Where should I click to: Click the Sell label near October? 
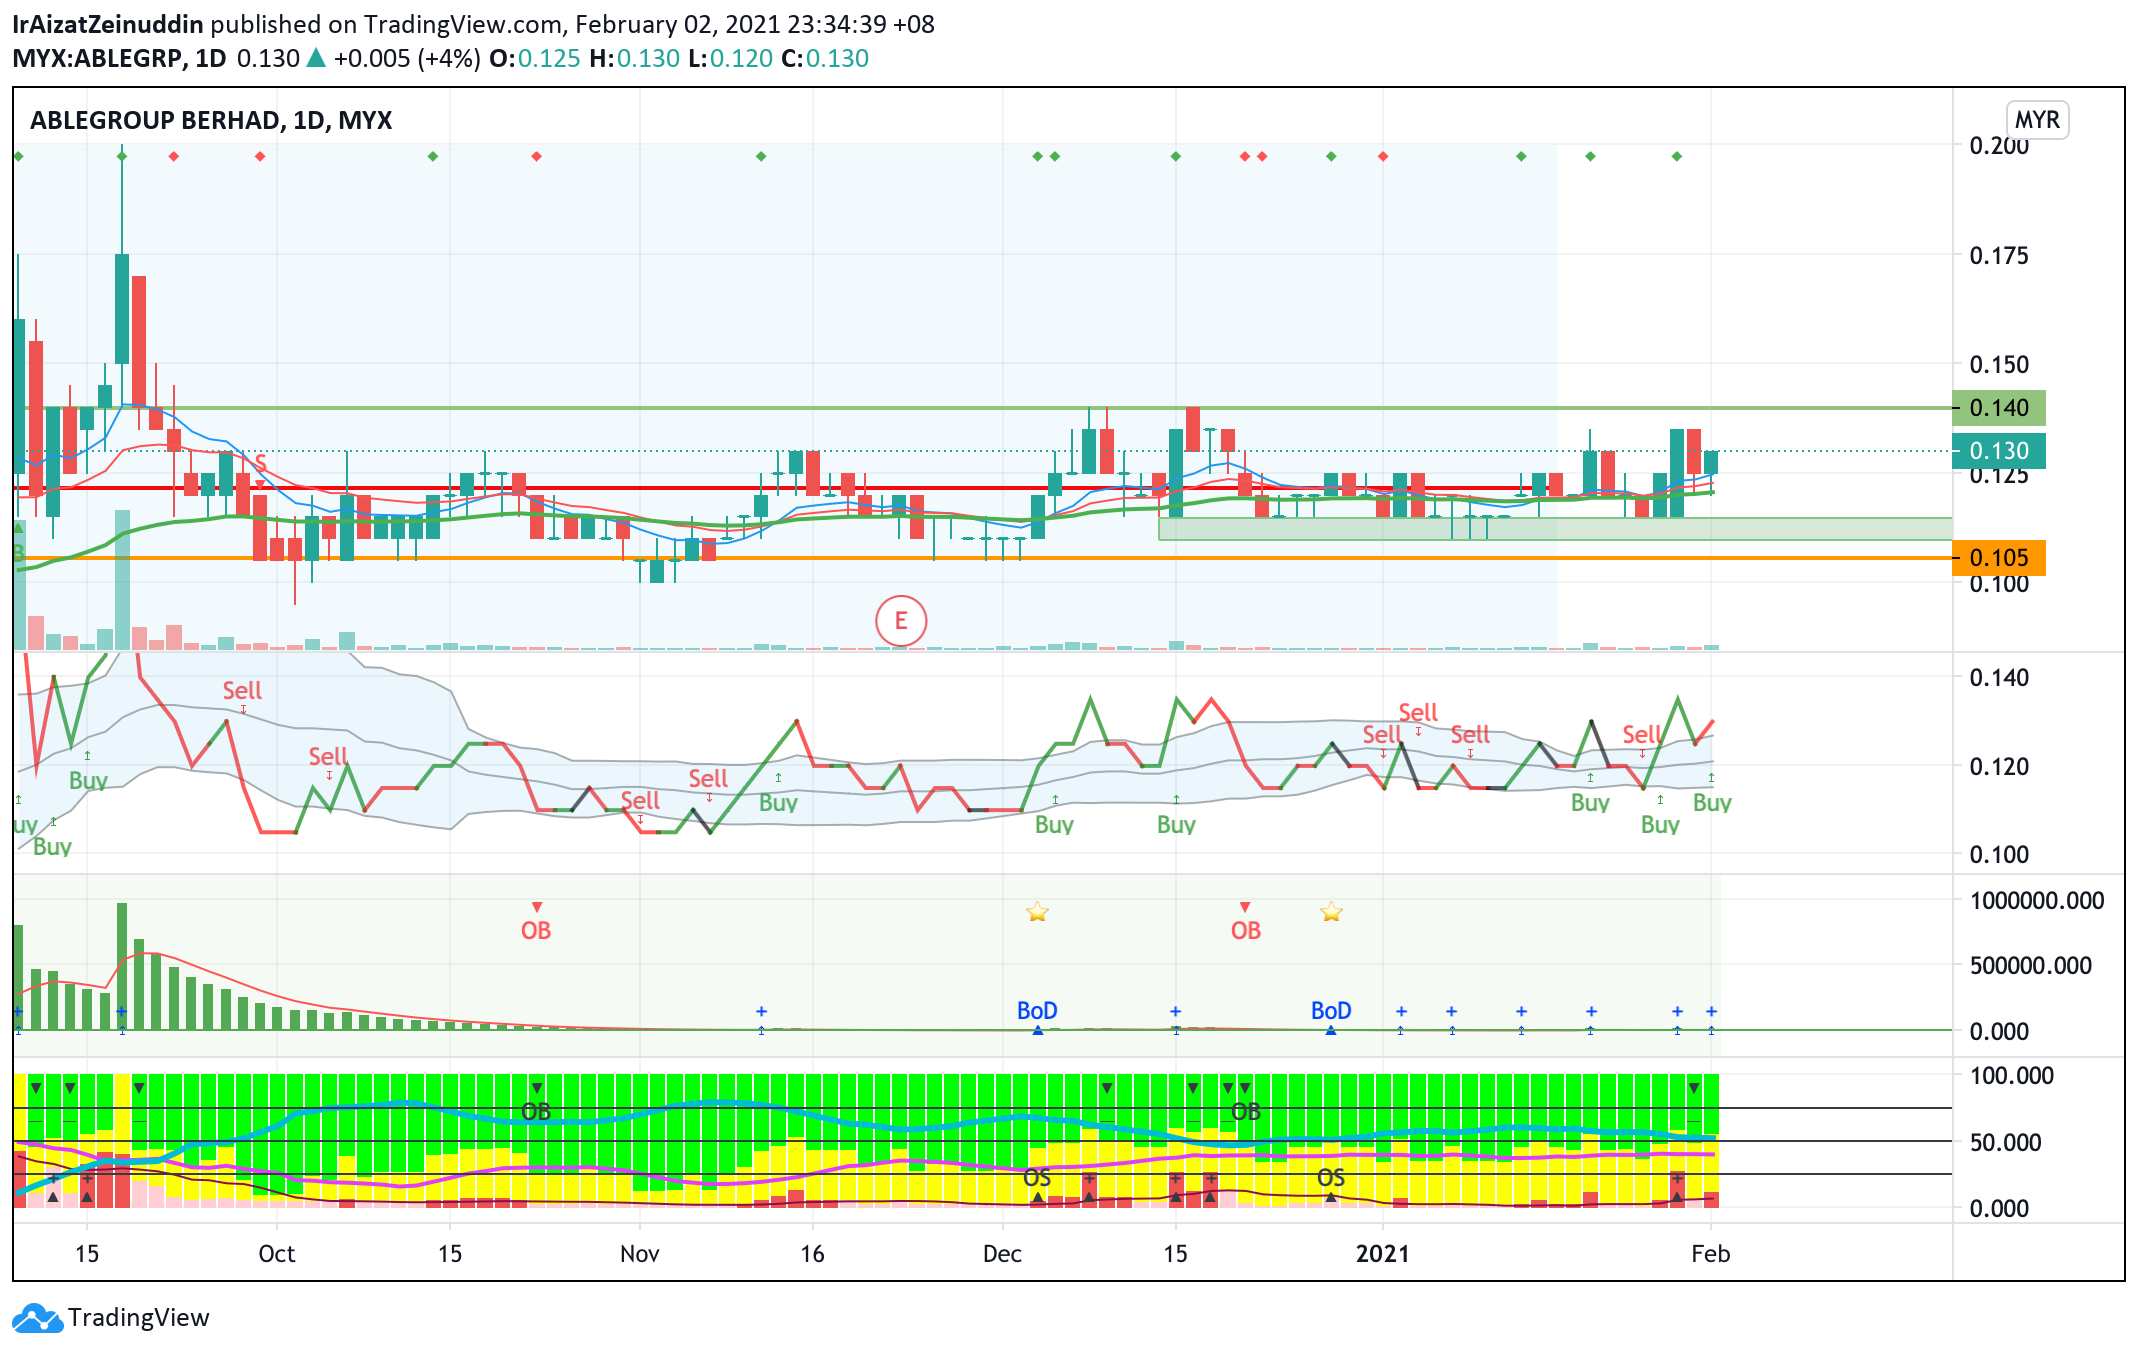pos(328,757)
